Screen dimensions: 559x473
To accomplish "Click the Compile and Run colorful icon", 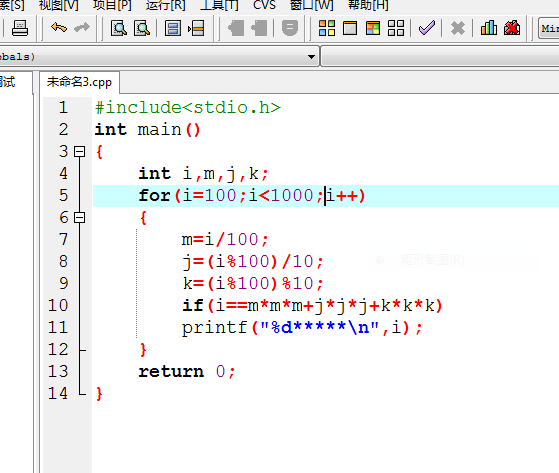I will click(373, 28).
